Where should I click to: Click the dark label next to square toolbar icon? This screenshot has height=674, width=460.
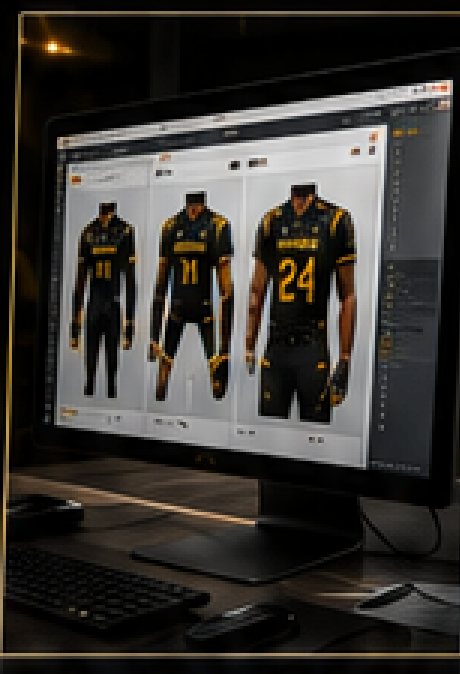coord(258,162)
